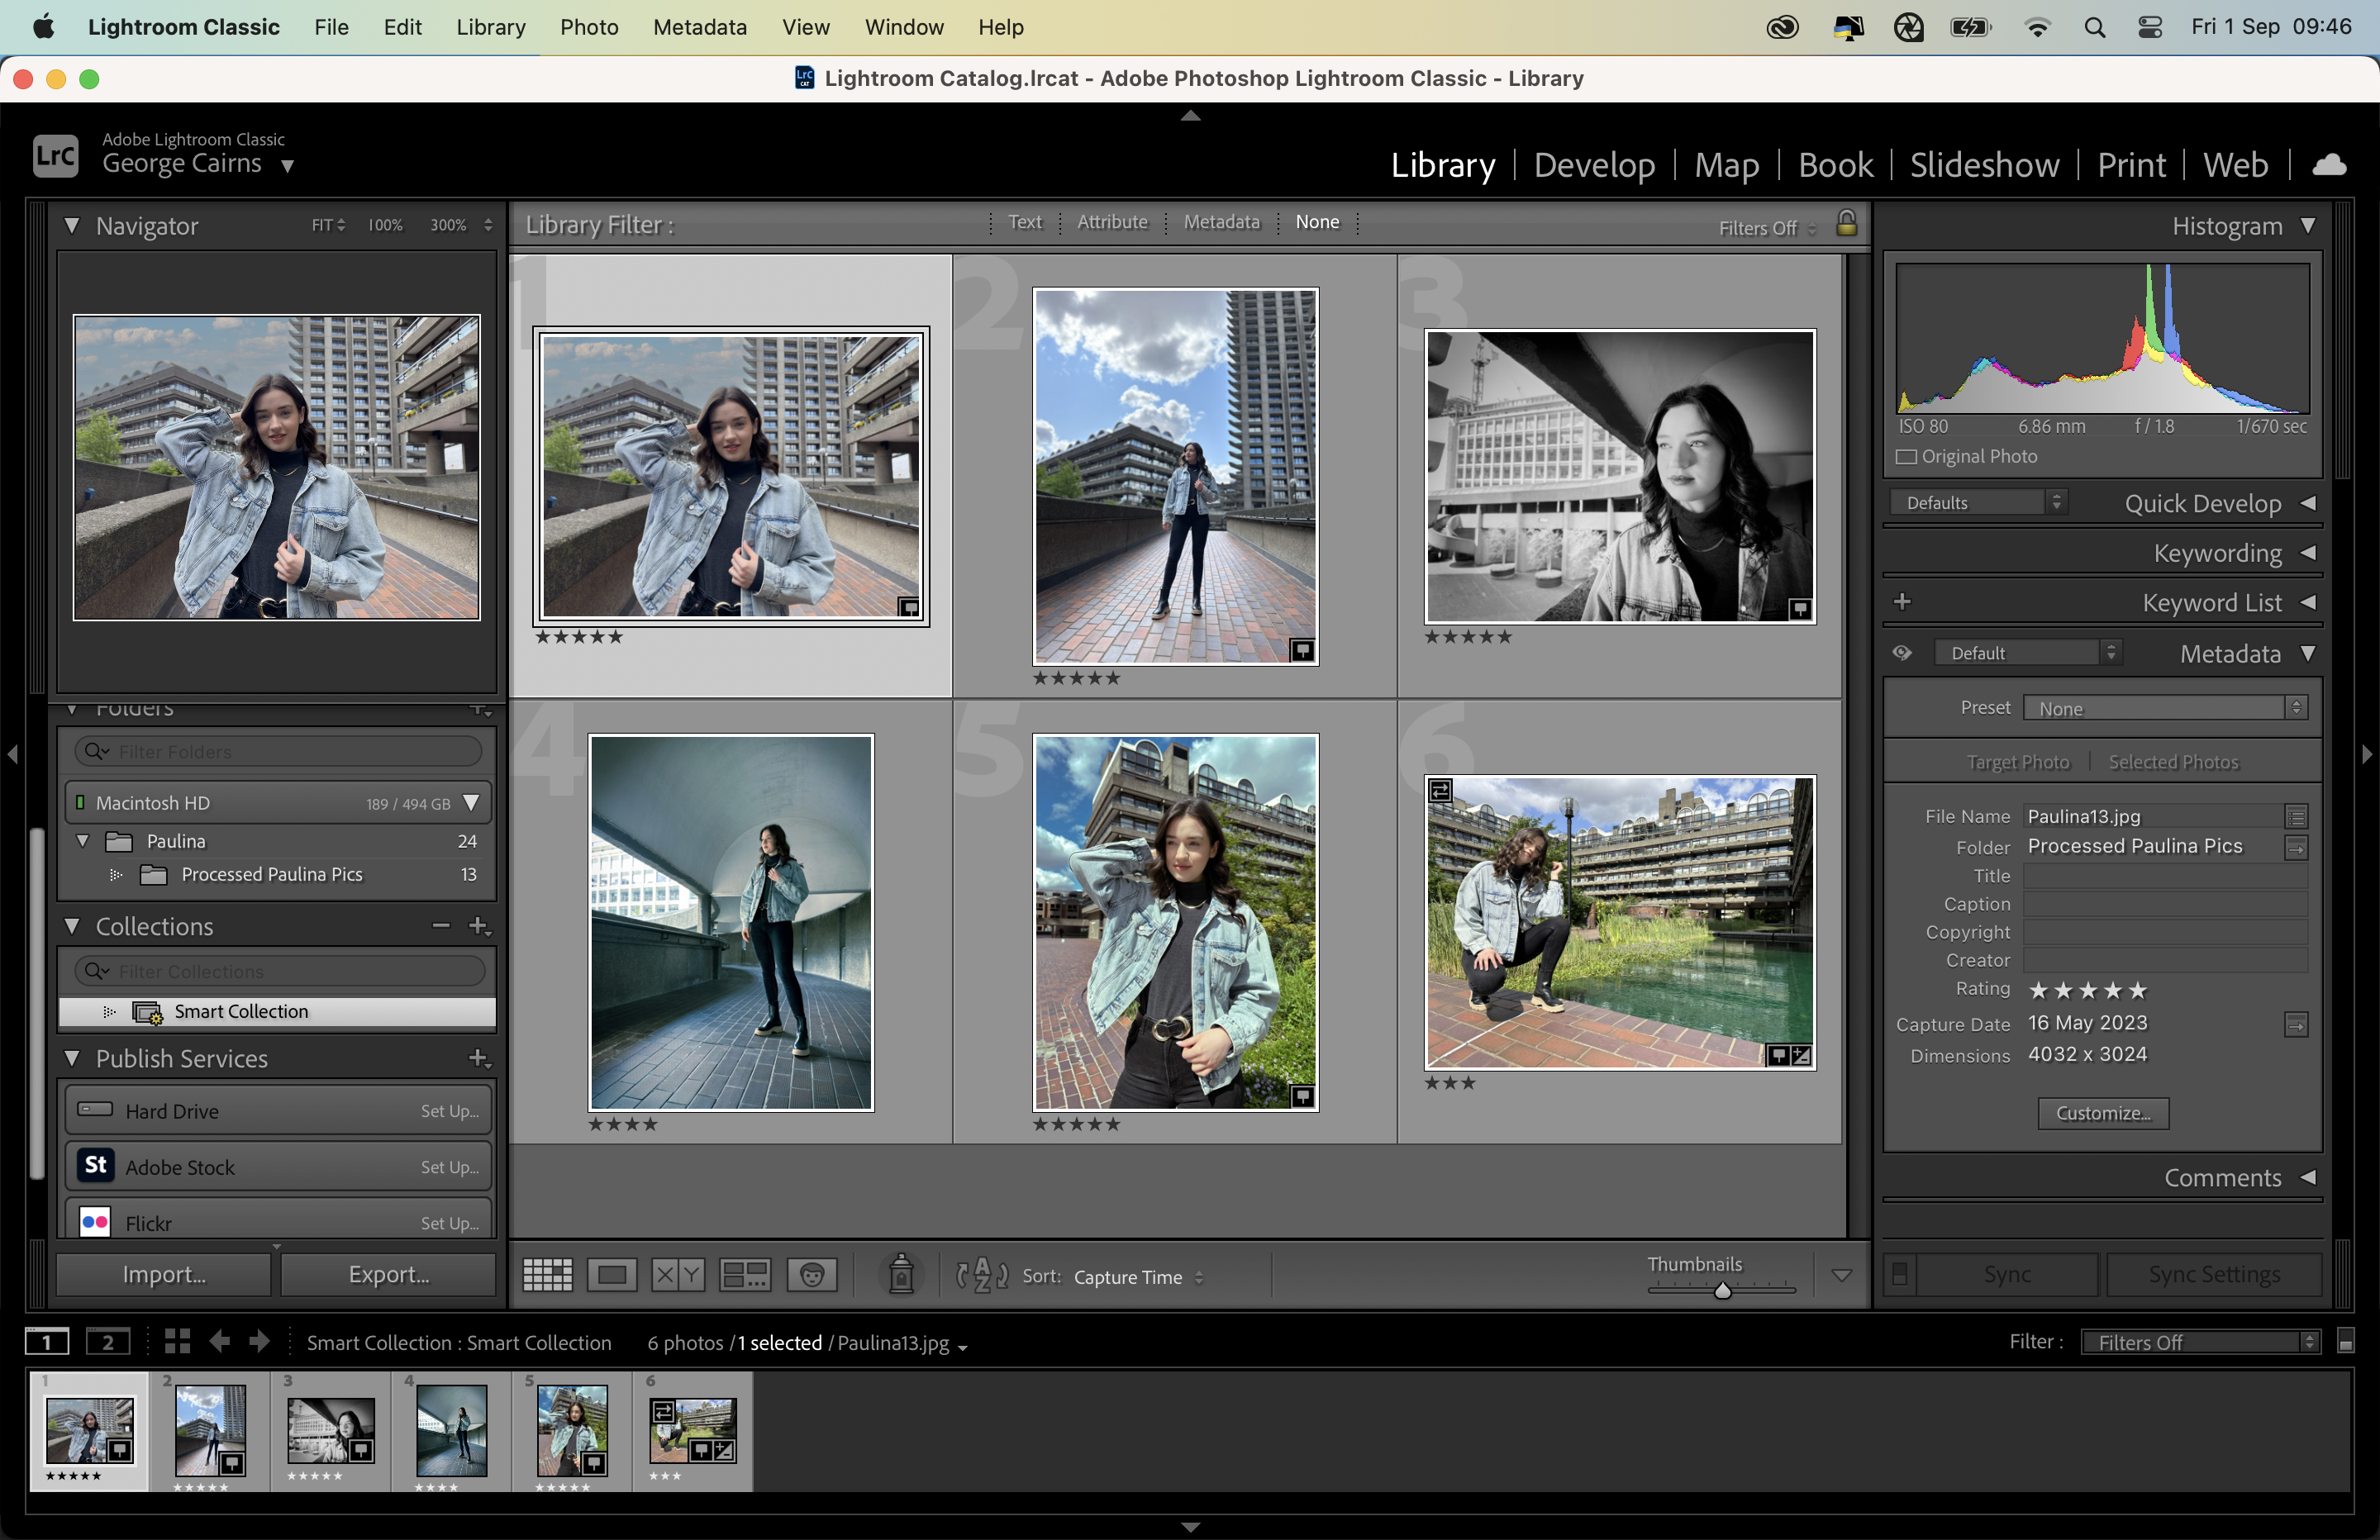
Task: Open the Metadata menu in menu bar
Action: pos(699,27)
